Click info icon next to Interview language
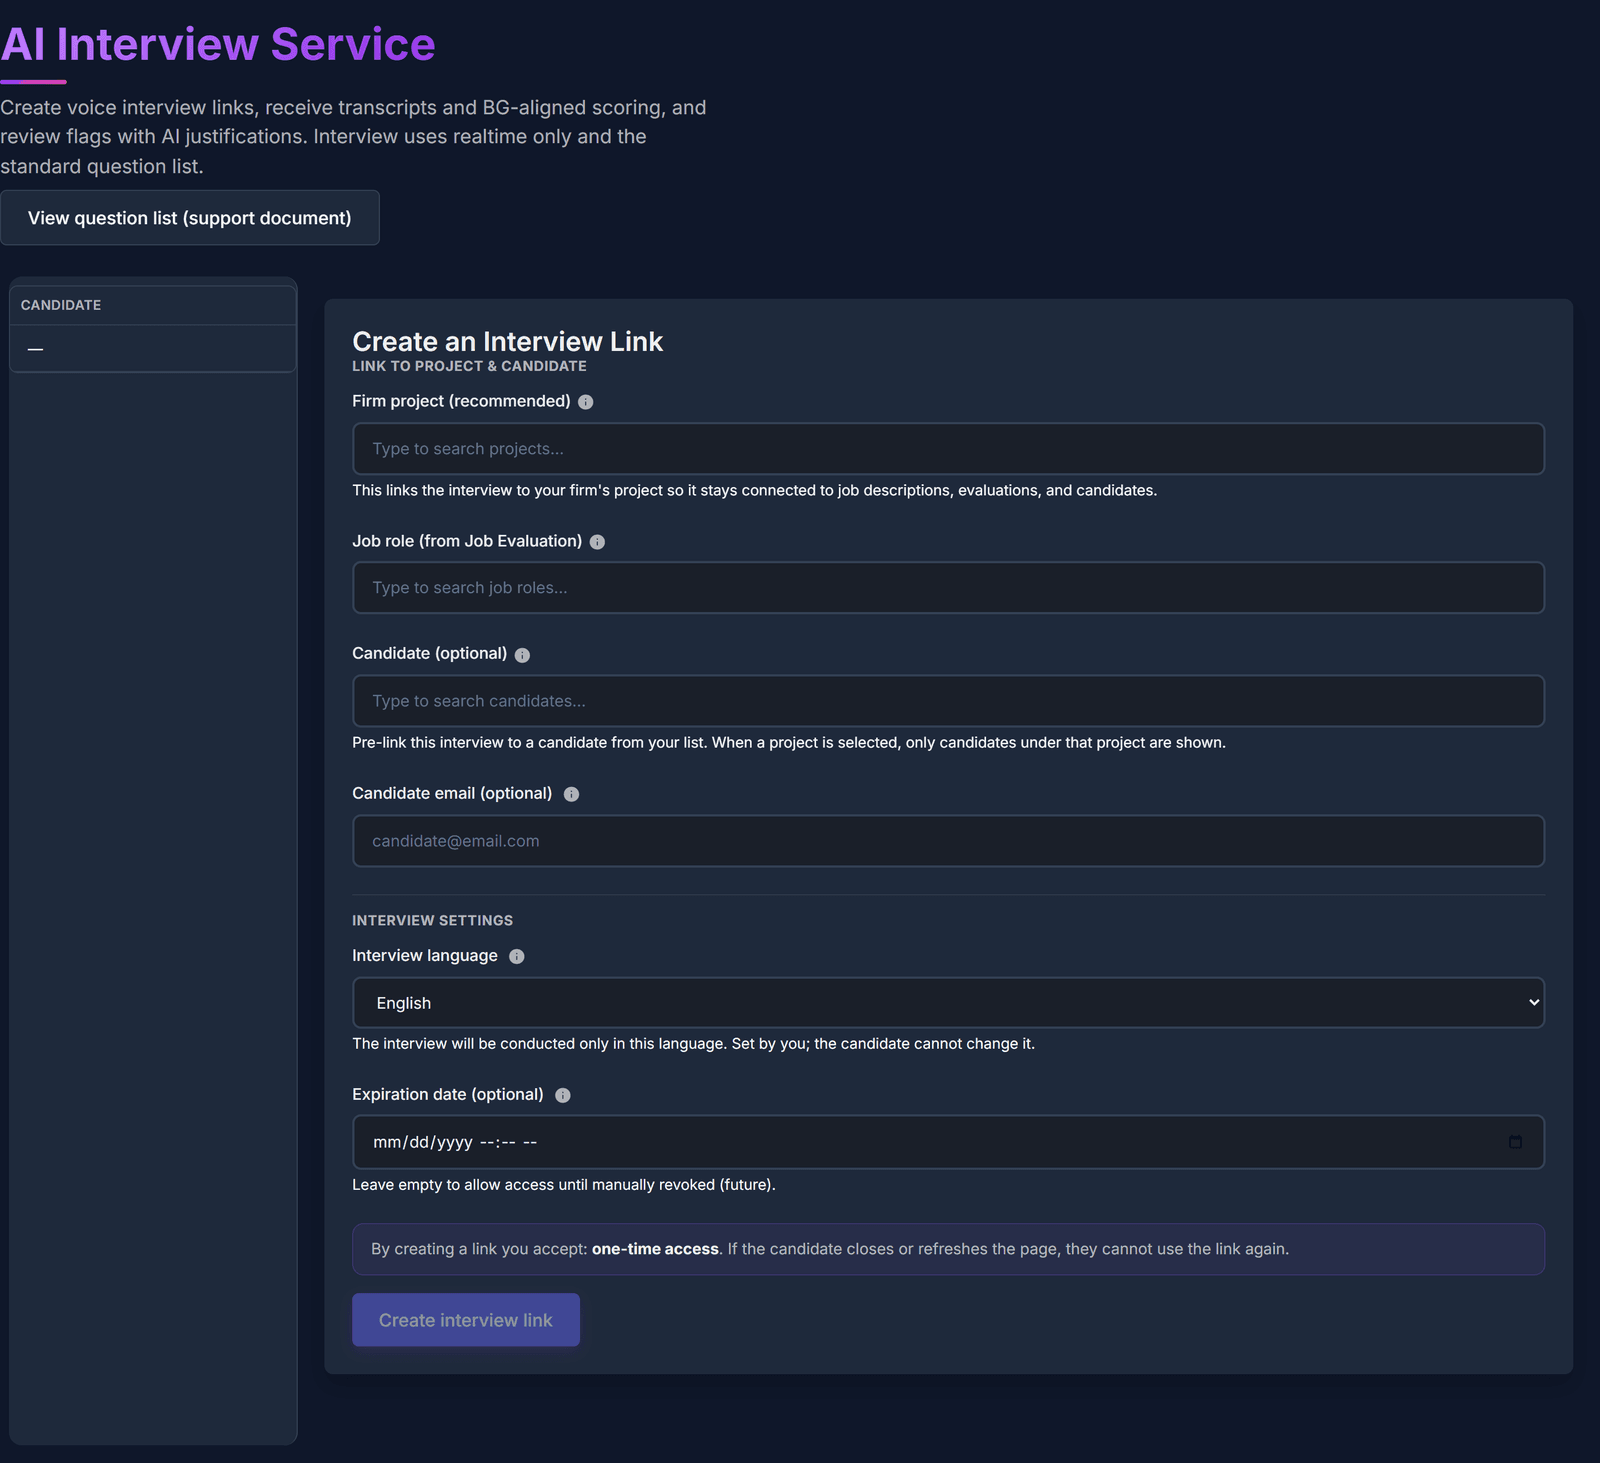1600x1463 pixels. pos(517,956)
